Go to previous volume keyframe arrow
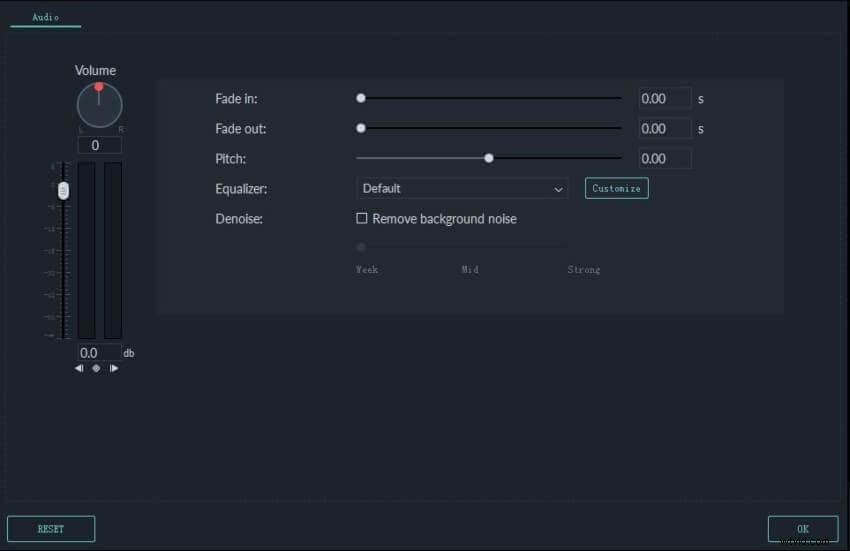850x551 pixels. [x=79, y=368]
